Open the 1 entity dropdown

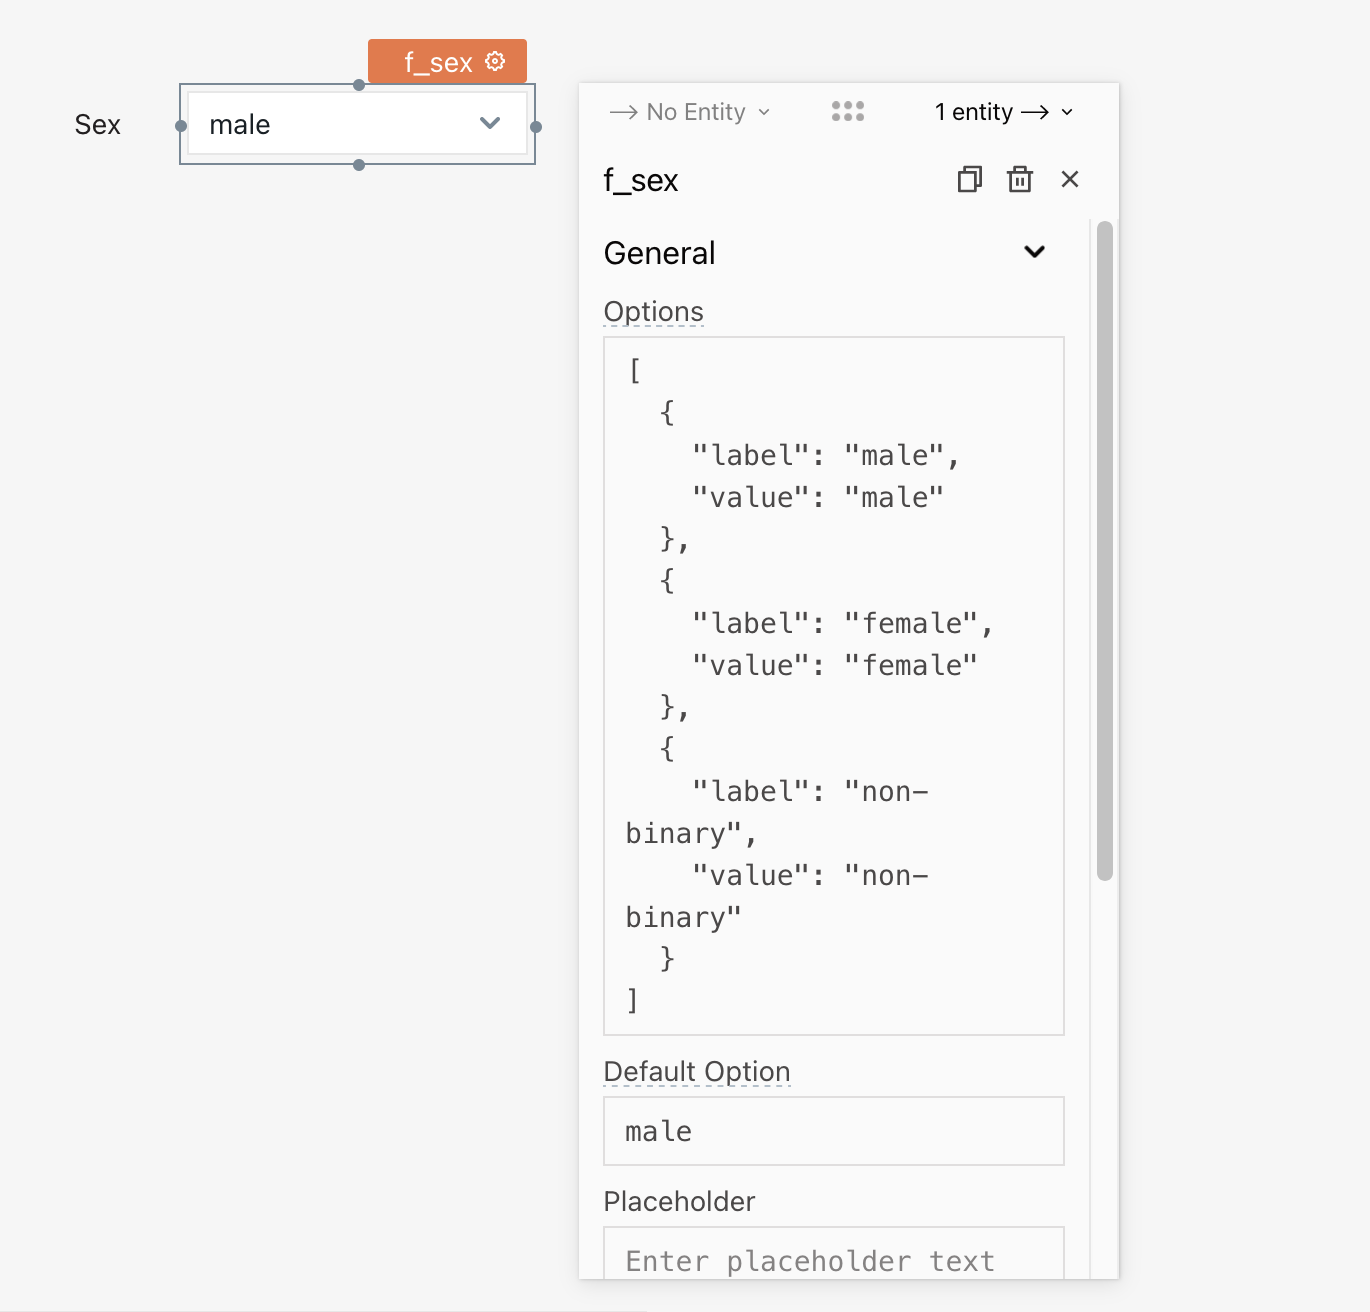point(1004,112)
